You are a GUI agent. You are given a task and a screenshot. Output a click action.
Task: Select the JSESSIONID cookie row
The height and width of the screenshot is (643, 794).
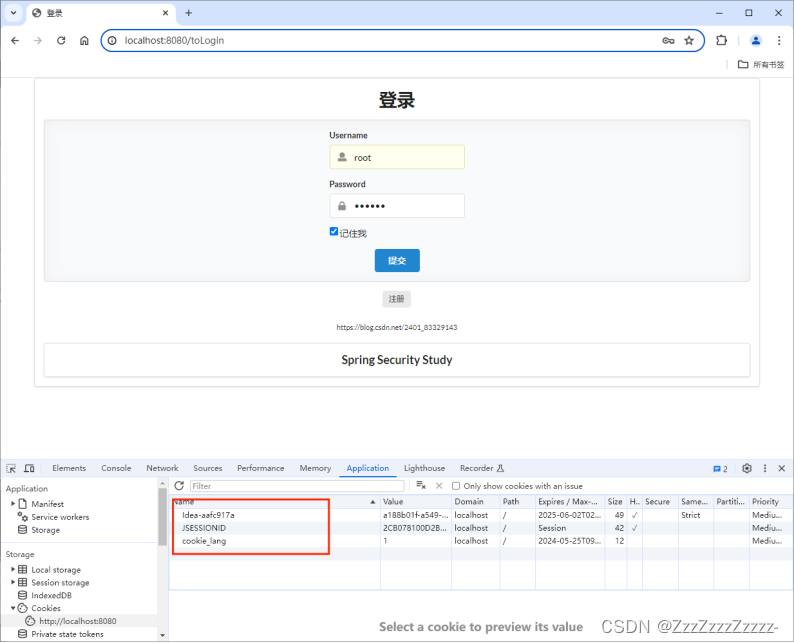(481, 528)
